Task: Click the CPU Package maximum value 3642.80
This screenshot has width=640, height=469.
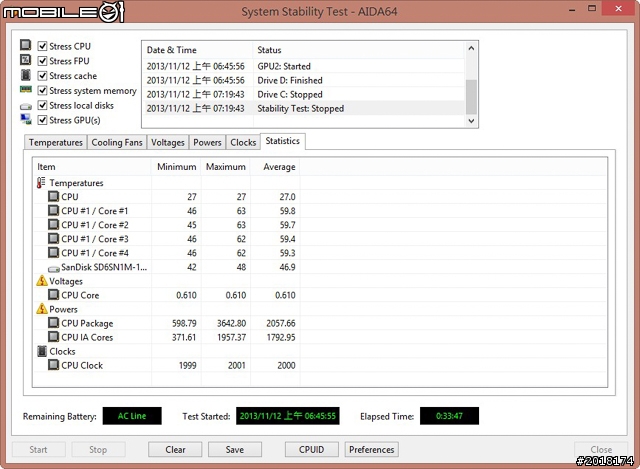Action: (231, 323)
